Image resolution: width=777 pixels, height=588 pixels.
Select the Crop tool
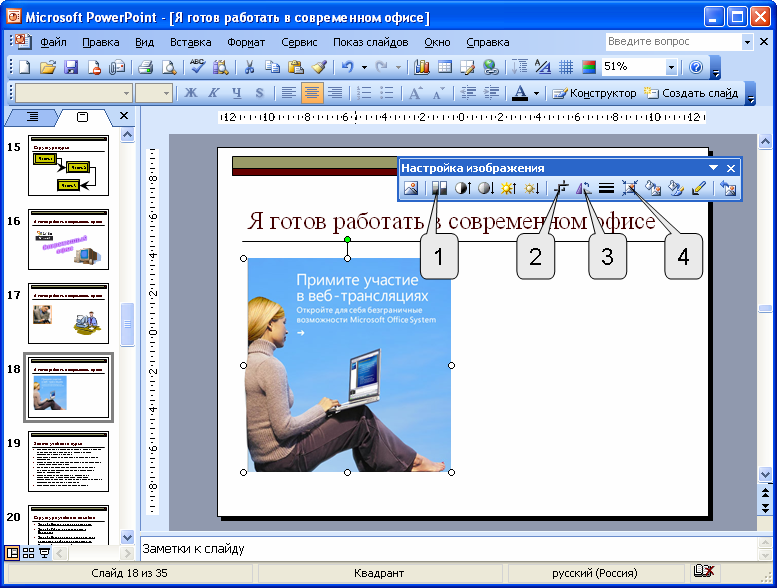click(x=561, y=188)
